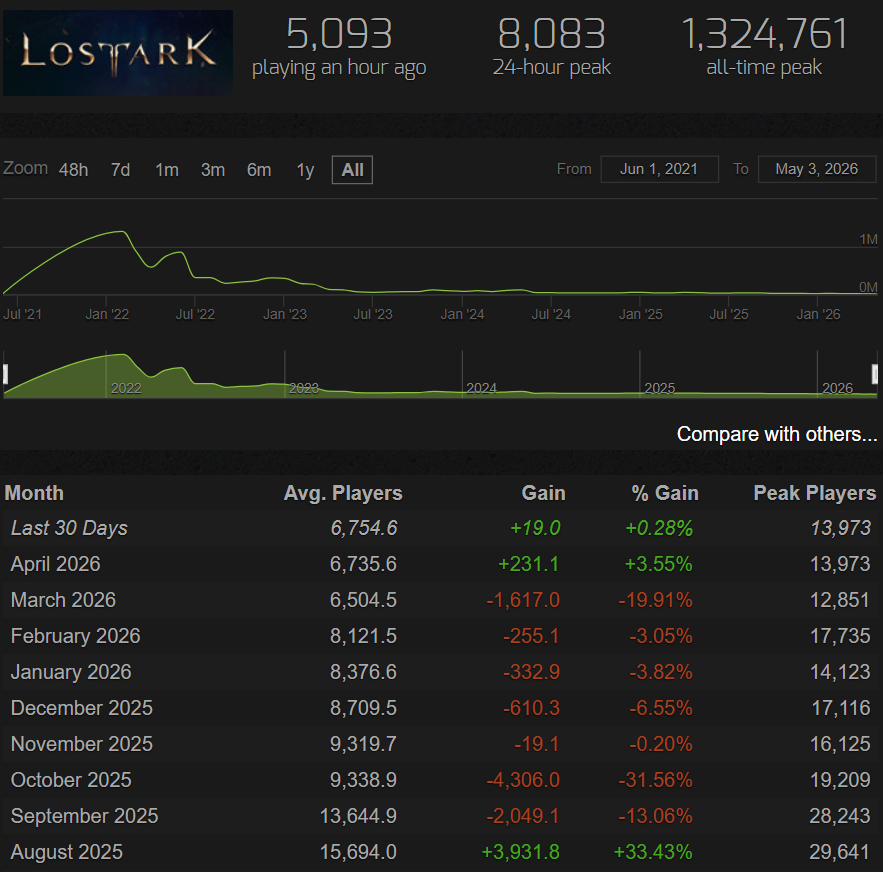The image size is (883, 872).
Task: Set chart zoom to 3m
Action: point(213,170)
